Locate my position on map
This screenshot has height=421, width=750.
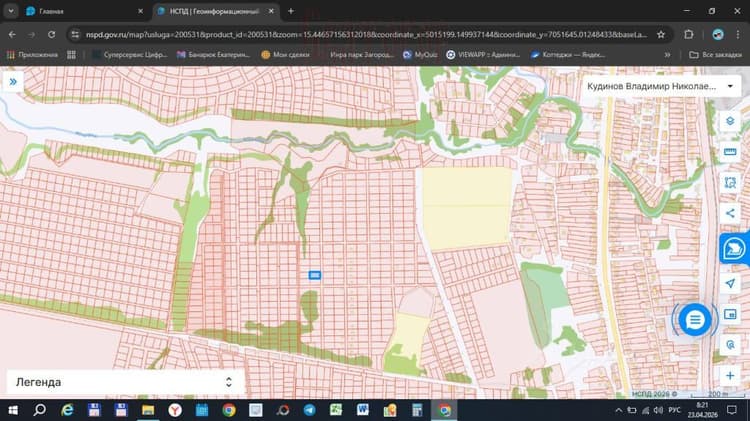730,283
